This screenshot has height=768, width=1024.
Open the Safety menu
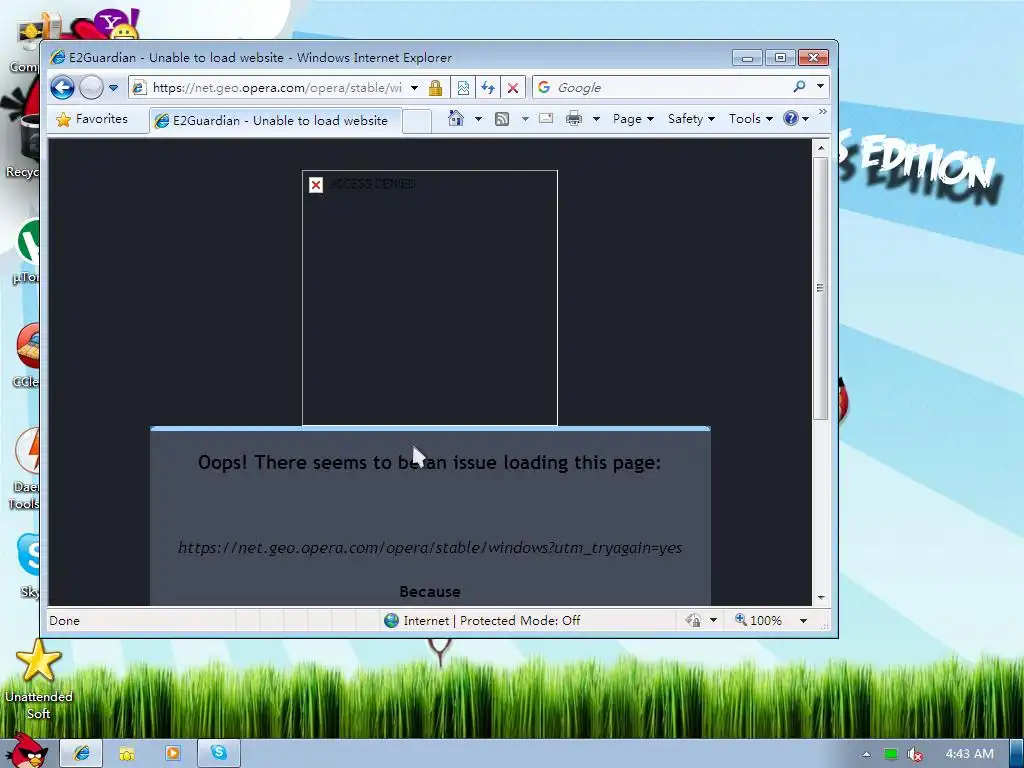tap(691, 119)
